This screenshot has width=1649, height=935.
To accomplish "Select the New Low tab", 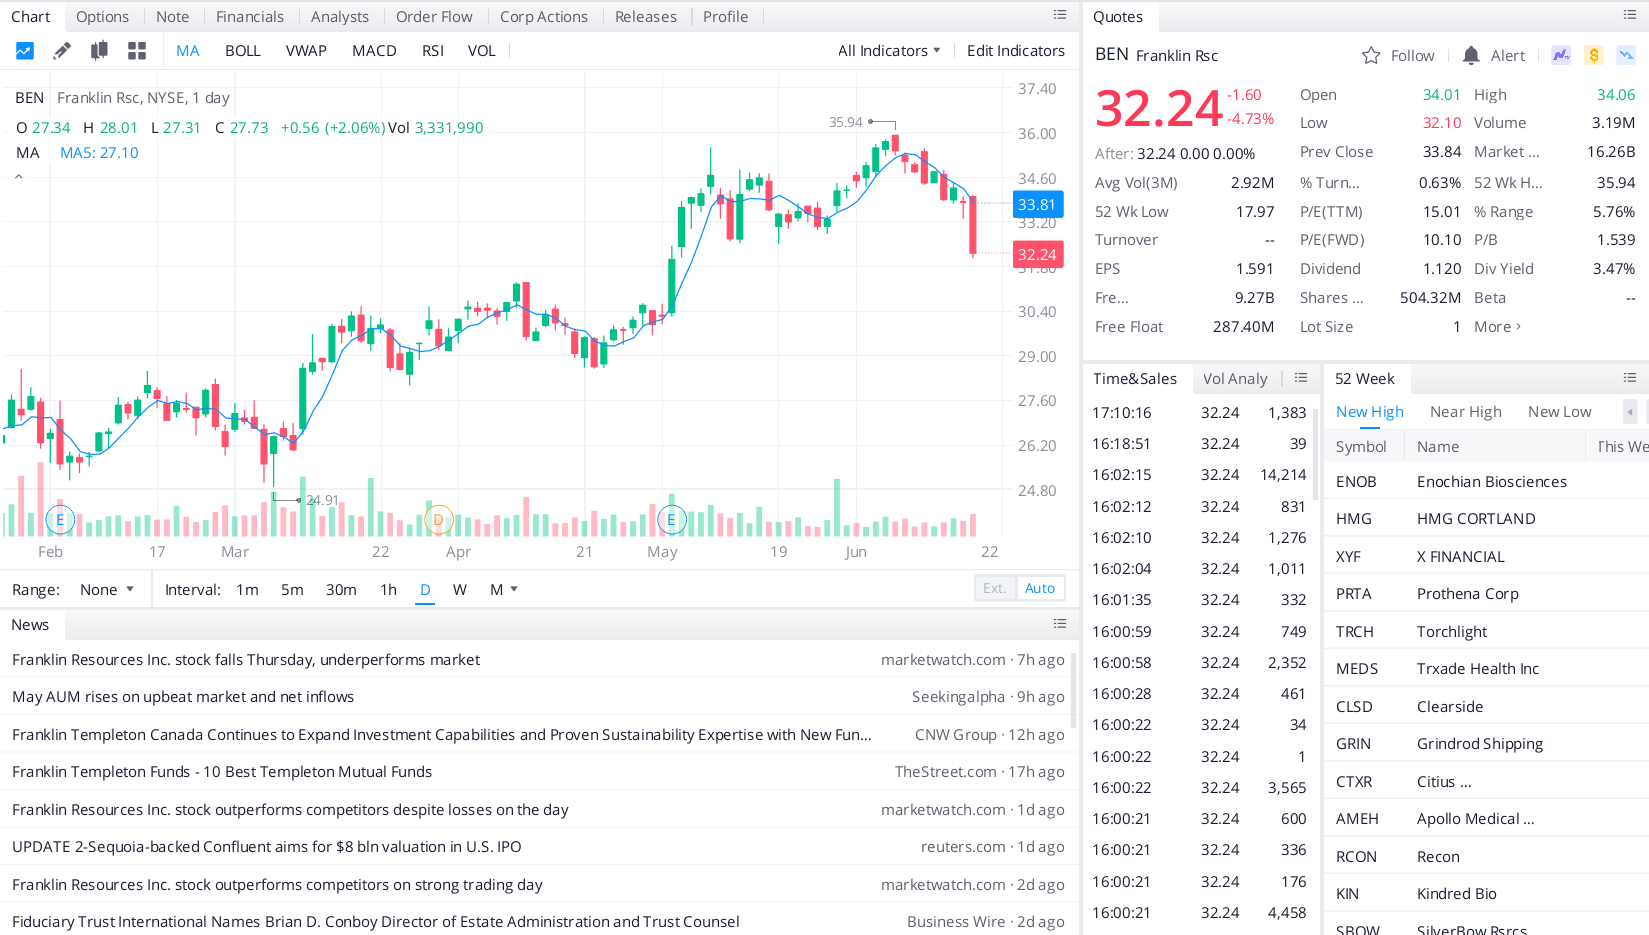I will click(x=1559, y=412).
